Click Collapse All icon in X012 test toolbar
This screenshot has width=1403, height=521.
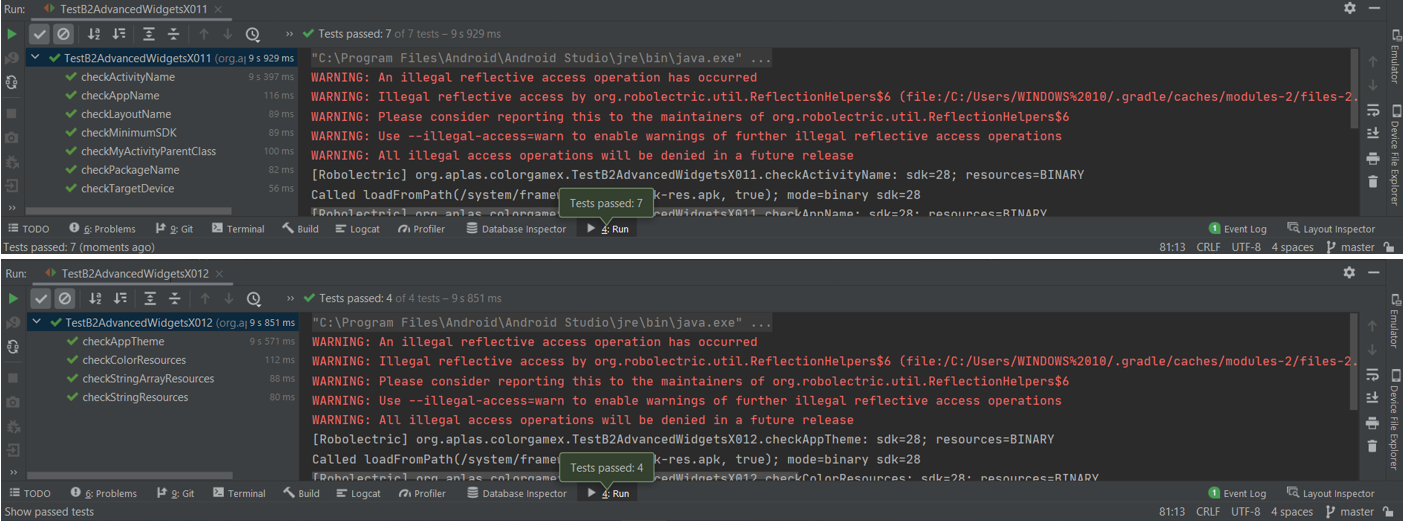point(173,298)
